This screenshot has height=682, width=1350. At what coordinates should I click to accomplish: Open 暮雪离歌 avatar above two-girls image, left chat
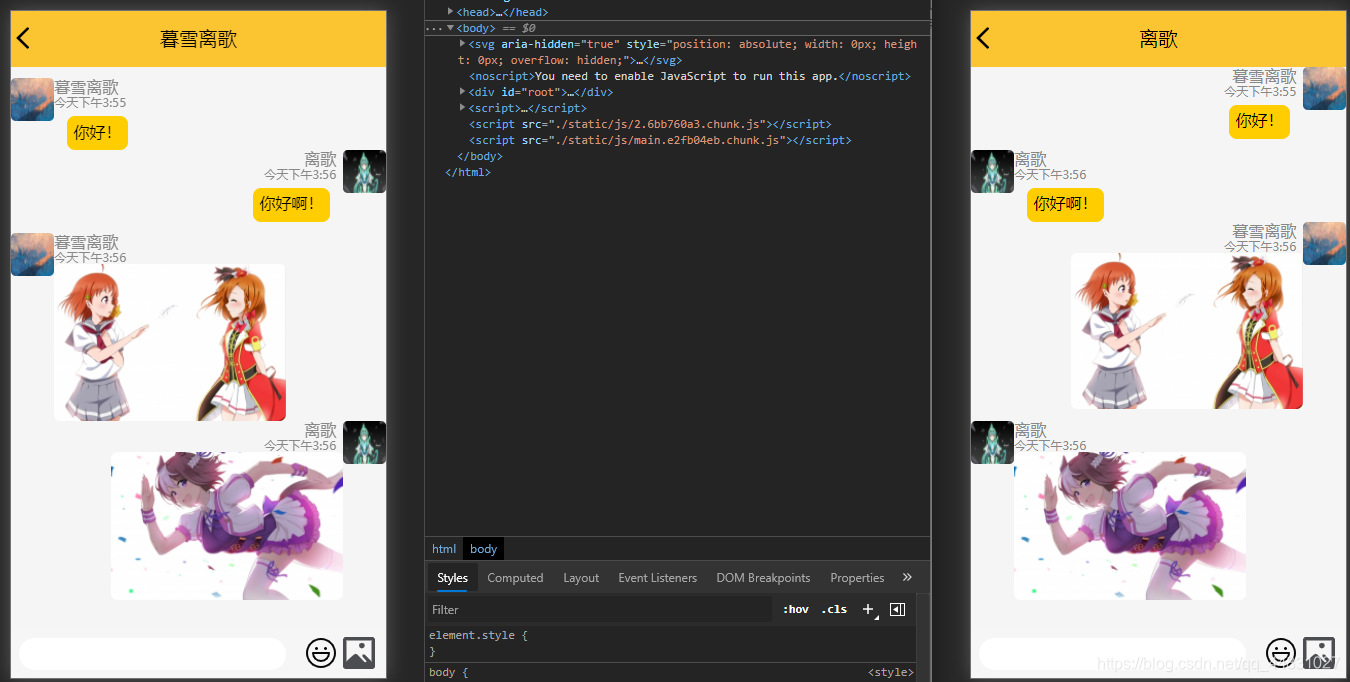(x=32, y=254)
